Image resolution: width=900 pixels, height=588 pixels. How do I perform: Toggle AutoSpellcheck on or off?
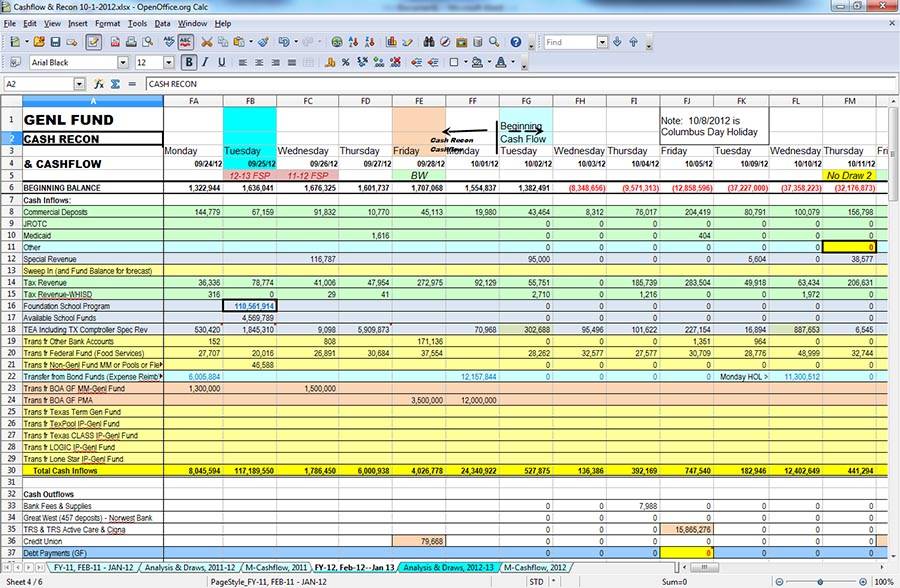183,42
